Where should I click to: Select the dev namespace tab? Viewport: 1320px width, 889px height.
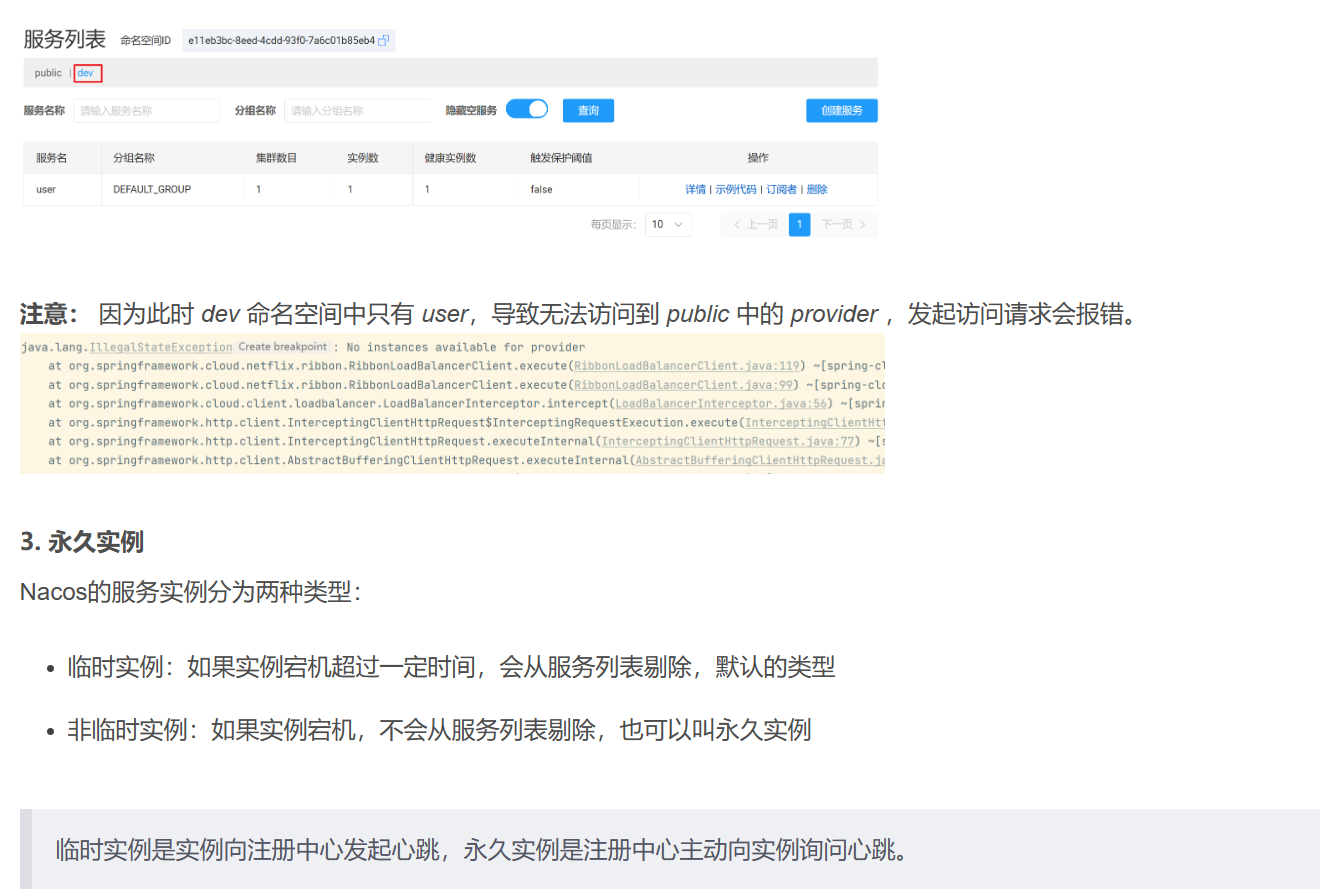pyautogui.click(x=86, y=73)
